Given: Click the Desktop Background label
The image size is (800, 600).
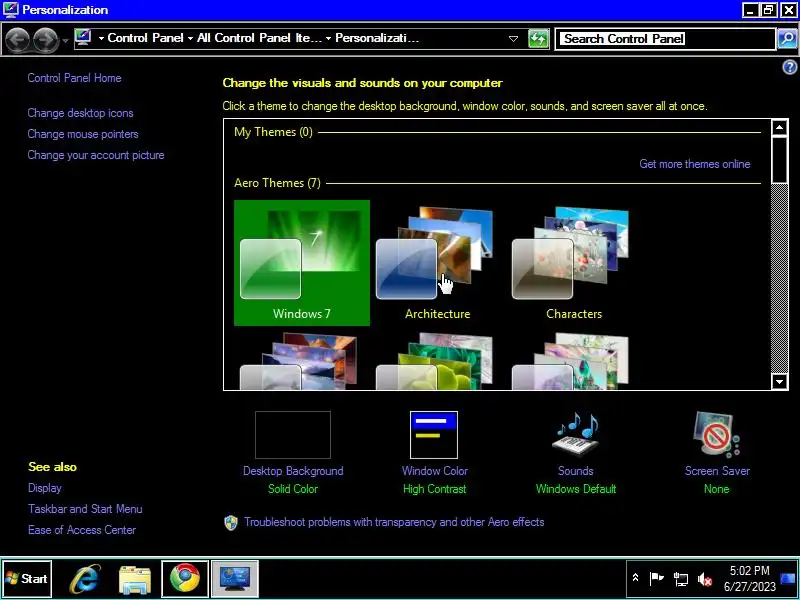Looking at the screenshot, I should coord(293,471).
